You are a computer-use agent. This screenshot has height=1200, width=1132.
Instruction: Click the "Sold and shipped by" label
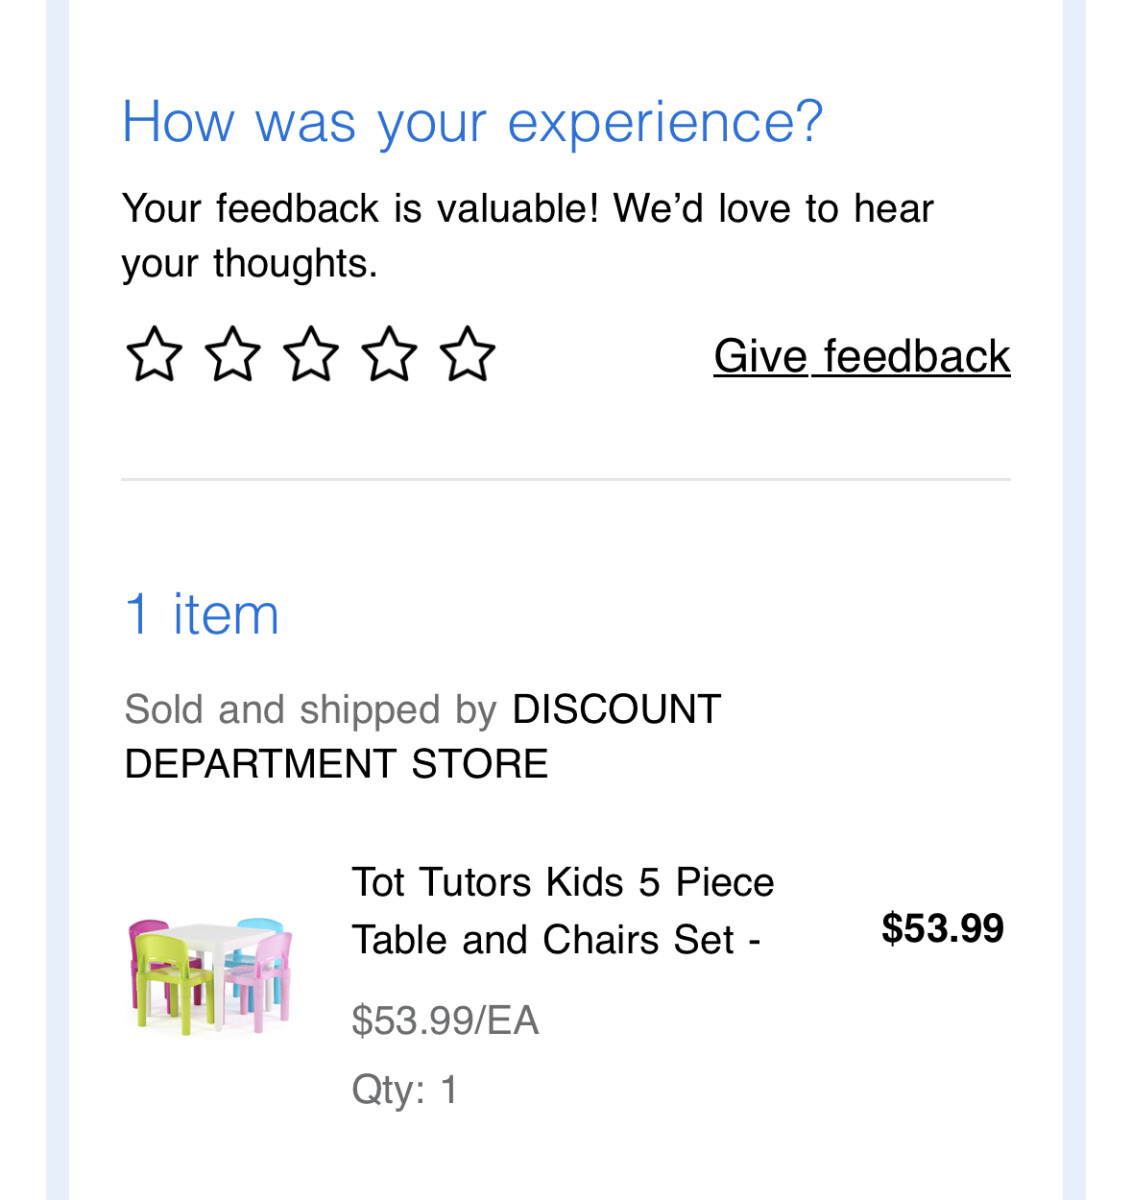pyautogui.click(x=310, y=710)
